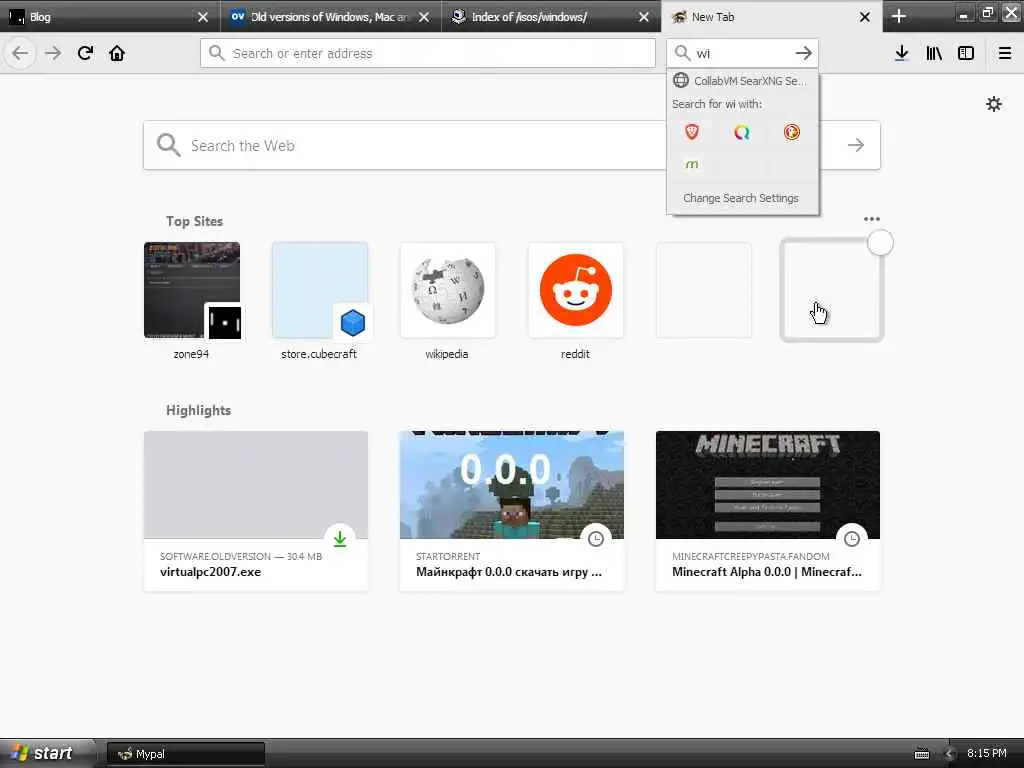Screen dimensions: 1024x768
Task: Close the New Tab tab
Action: pyautogui.click(x=865, y=17)
